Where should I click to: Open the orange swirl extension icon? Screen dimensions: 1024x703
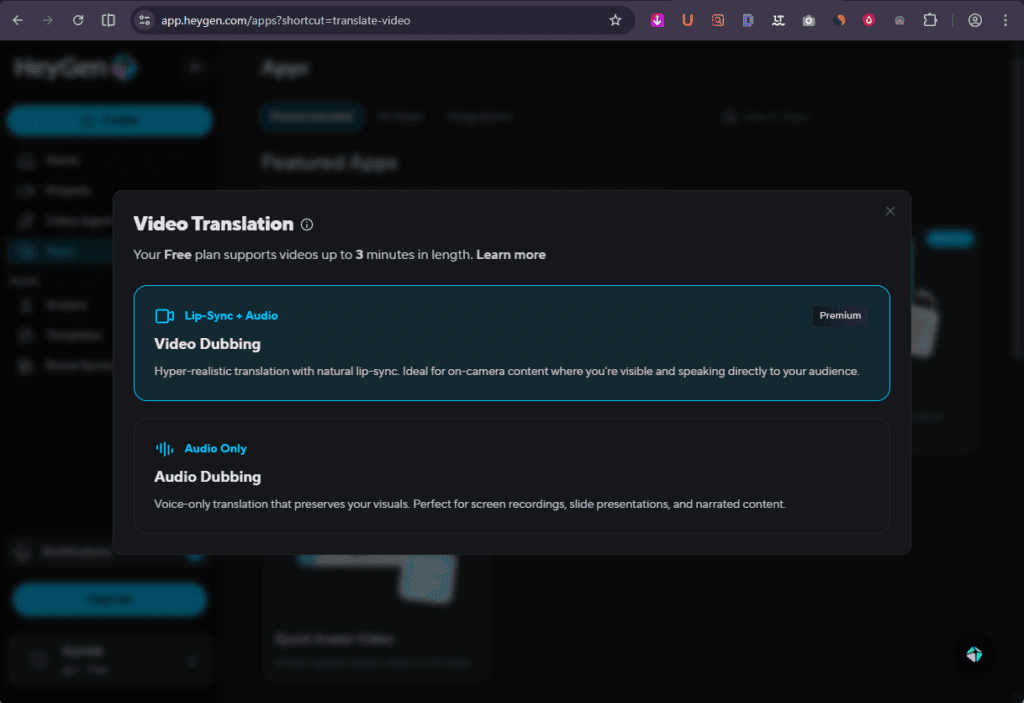[x=839, y=20]
